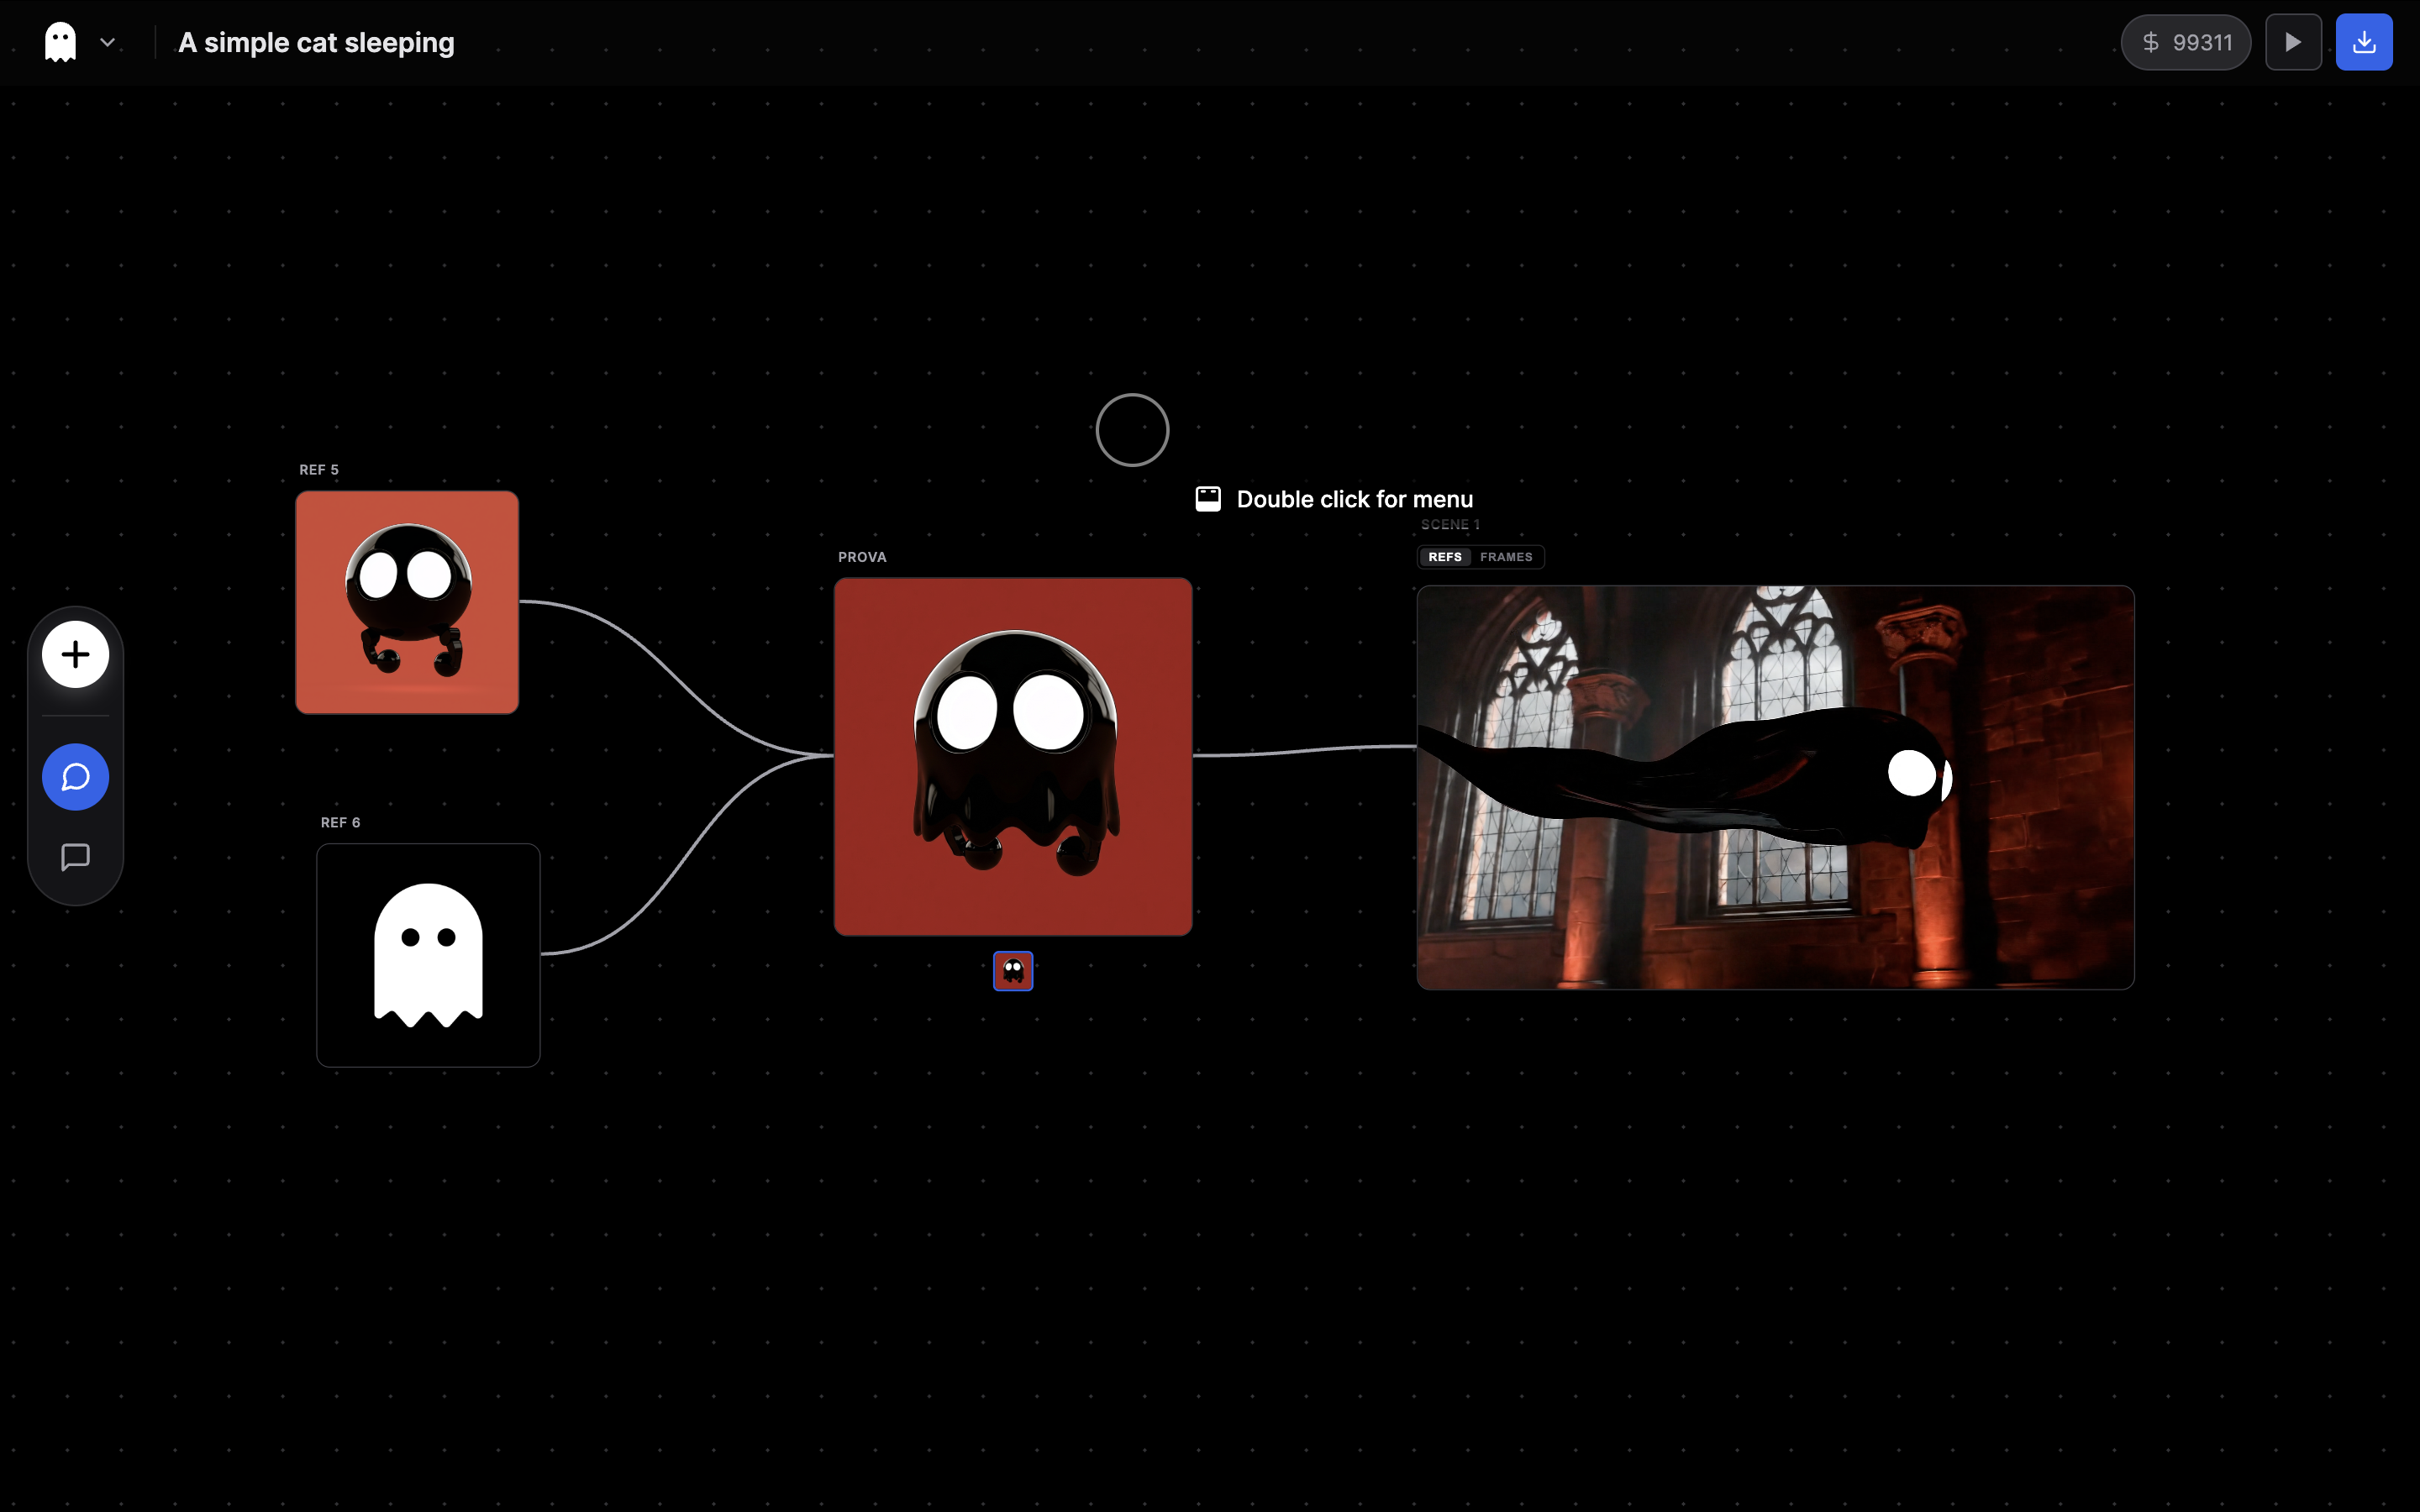Screen dimensions: 2420x1512
Task: Select the Scene 1 cathedral video frame
Action: pyautogui.click(x=1775, y=787)
